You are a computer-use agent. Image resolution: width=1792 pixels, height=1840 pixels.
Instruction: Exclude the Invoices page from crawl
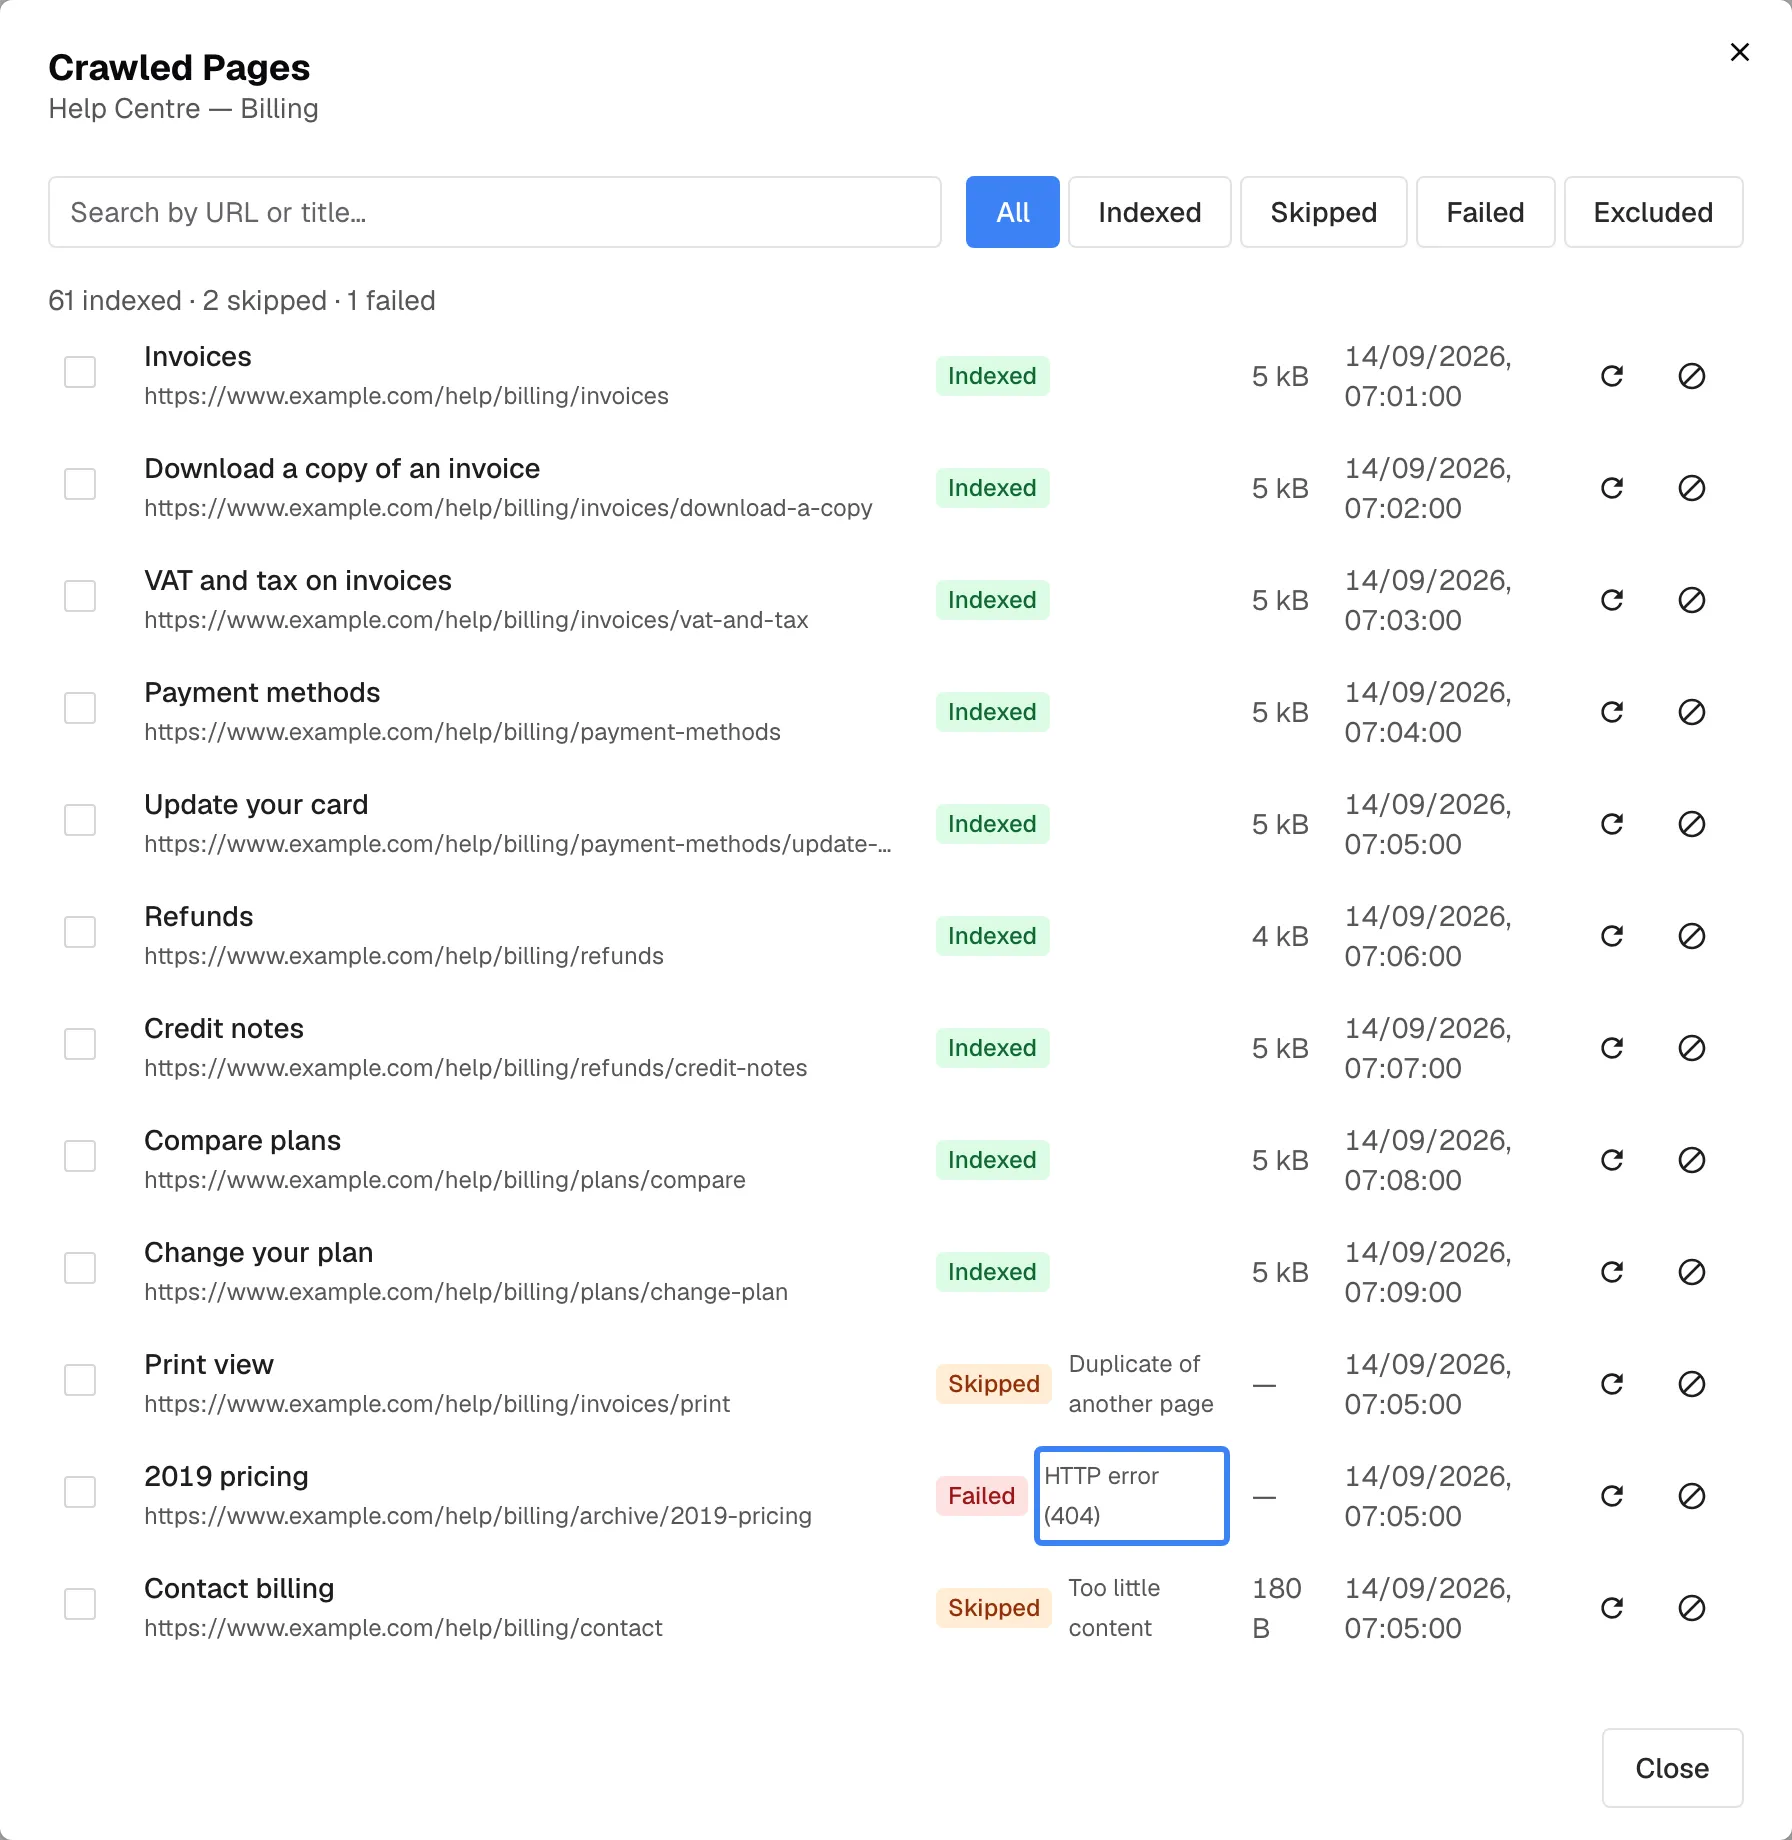pyautogui.click(x=1692, y=376)
